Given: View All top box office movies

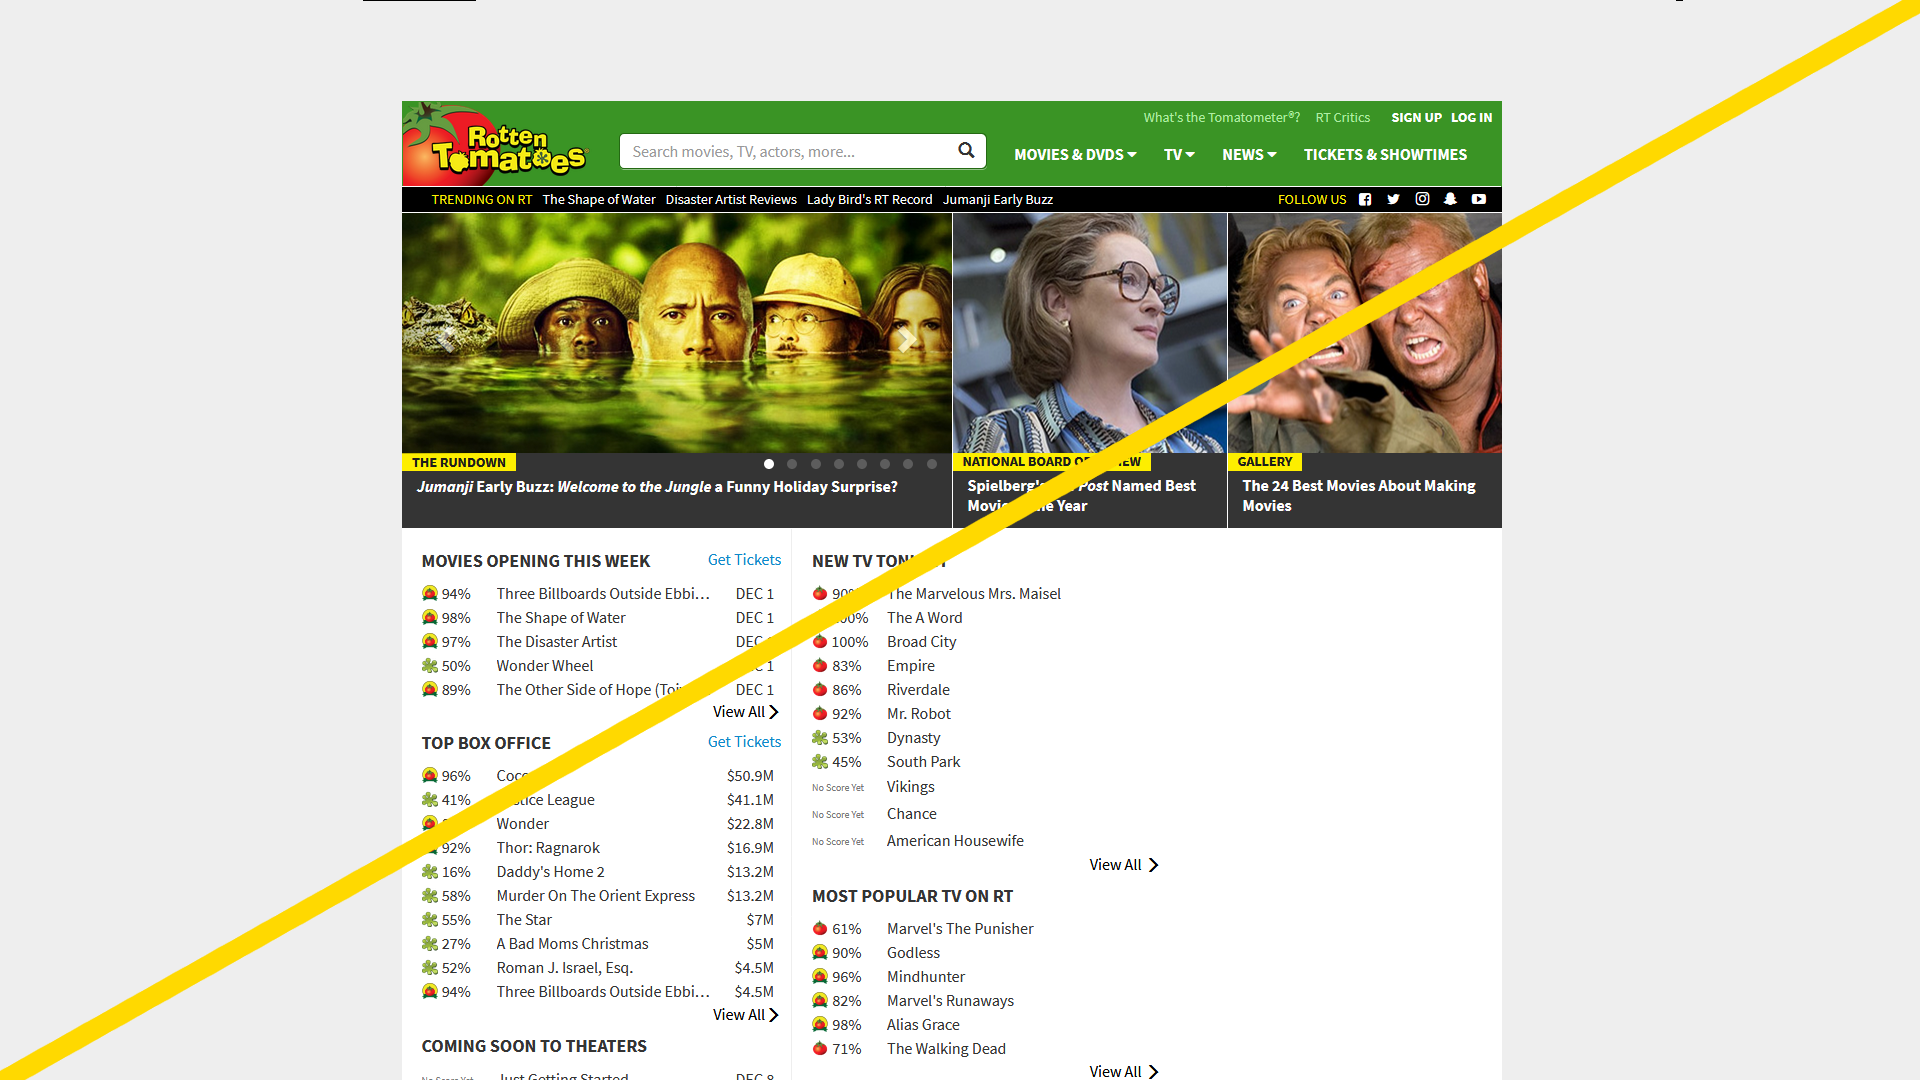Looking at the screenshot, I should (x=746, y=1015).
